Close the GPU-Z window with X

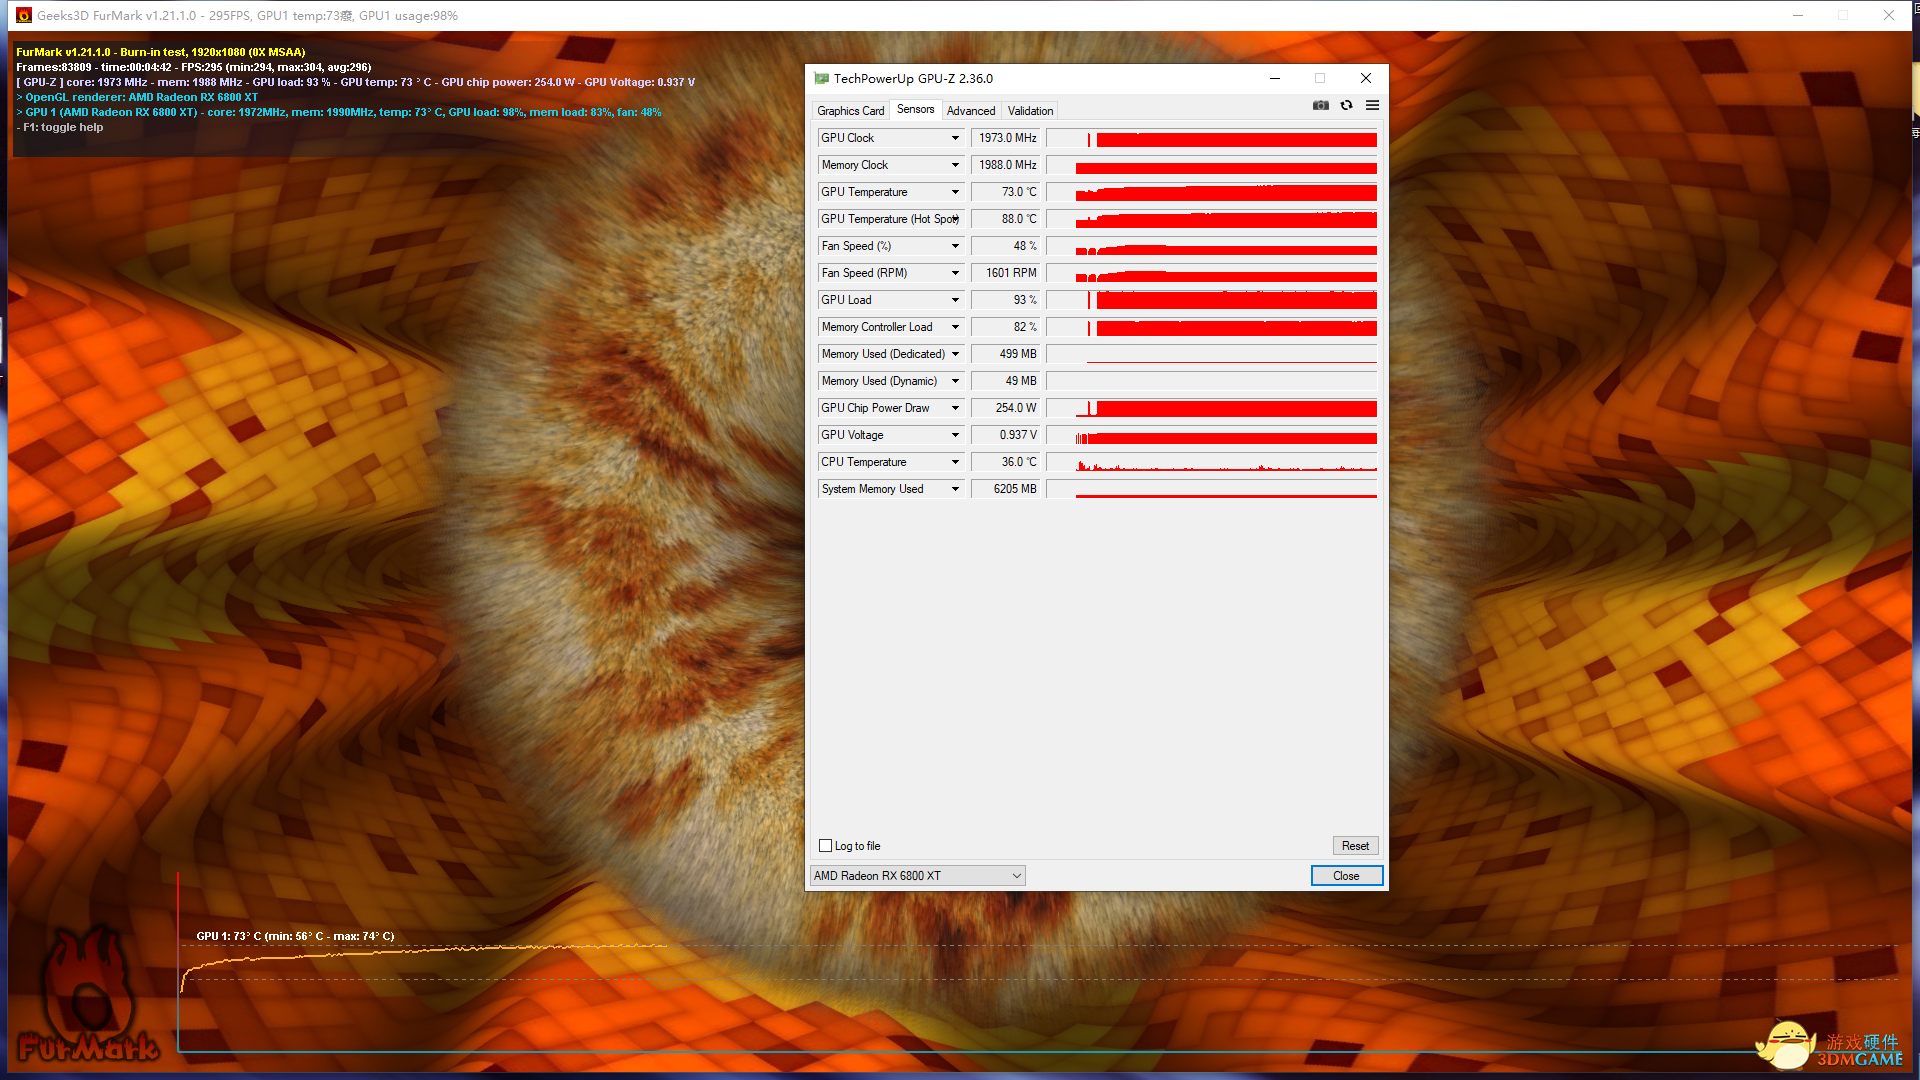pos(1366,78)
